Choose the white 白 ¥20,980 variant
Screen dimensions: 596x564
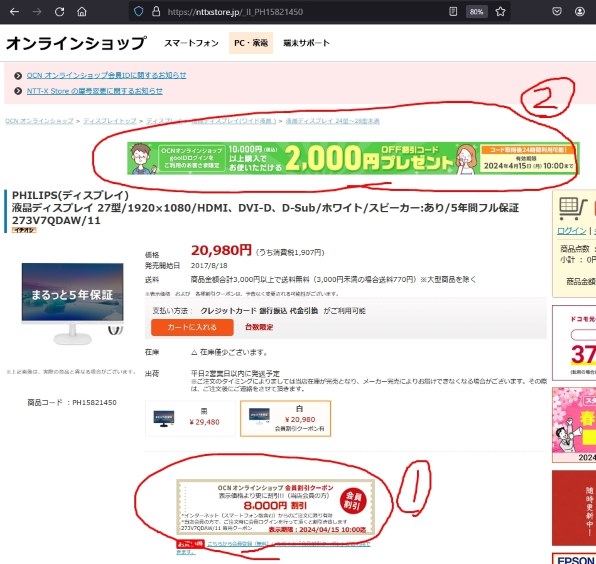point(285,418)
